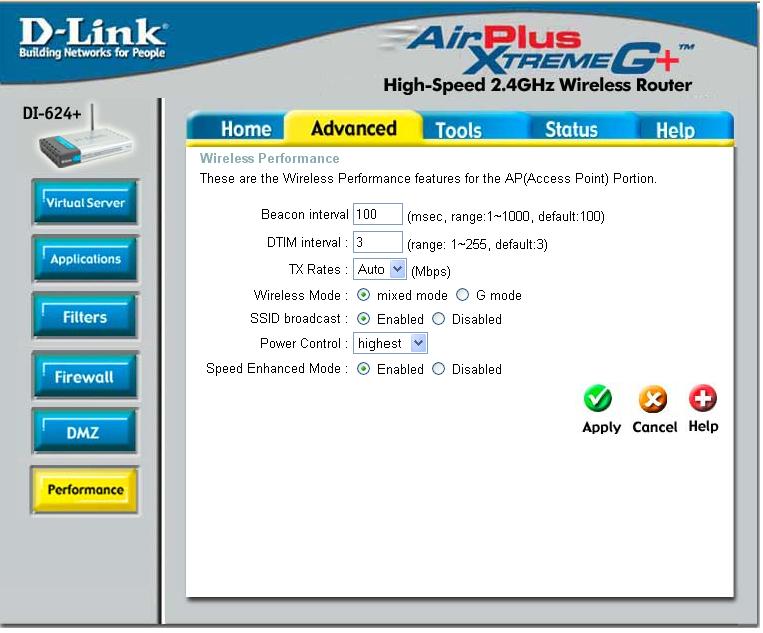Click the orange Cancel X icon

(x=655, y=400)
